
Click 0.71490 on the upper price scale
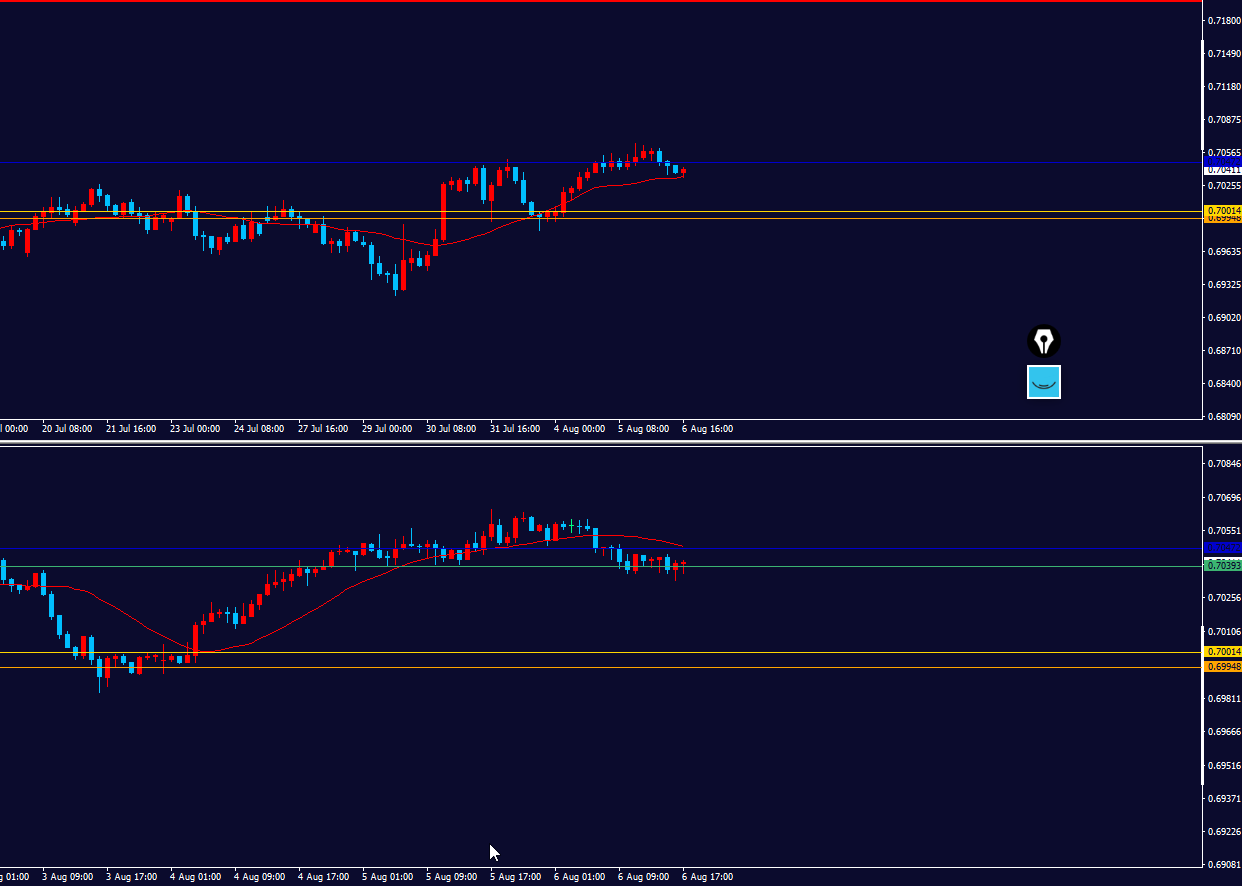[x=1224, y=53]
